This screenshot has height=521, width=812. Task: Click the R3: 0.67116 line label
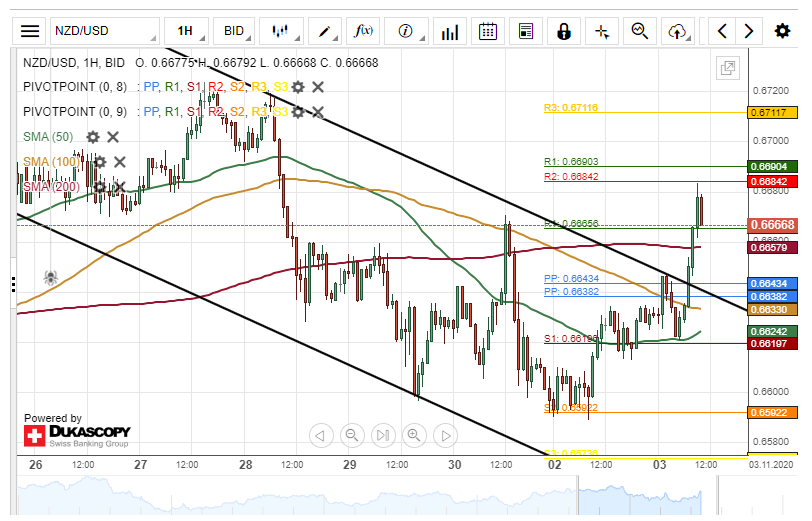coord(571,108)
